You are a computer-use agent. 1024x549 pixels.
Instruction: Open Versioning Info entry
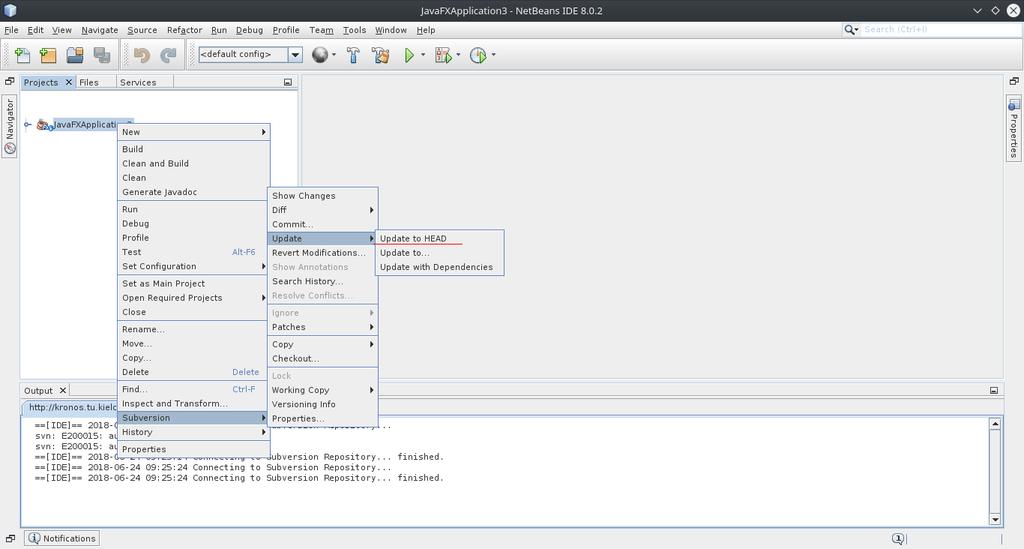[x=323, y=405]
